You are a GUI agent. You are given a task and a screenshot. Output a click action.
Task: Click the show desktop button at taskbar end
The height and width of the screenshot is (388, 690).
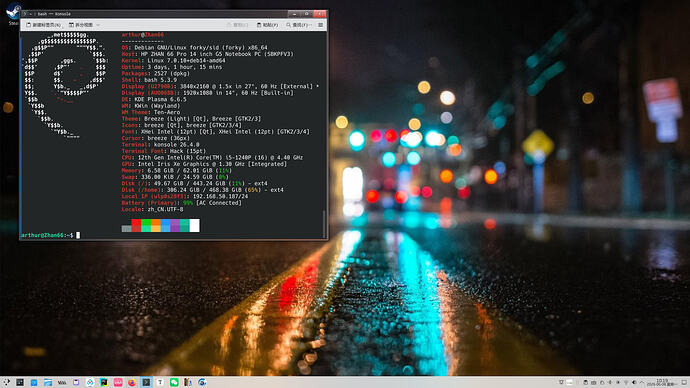pyautogui.click(x=684, y=382)
